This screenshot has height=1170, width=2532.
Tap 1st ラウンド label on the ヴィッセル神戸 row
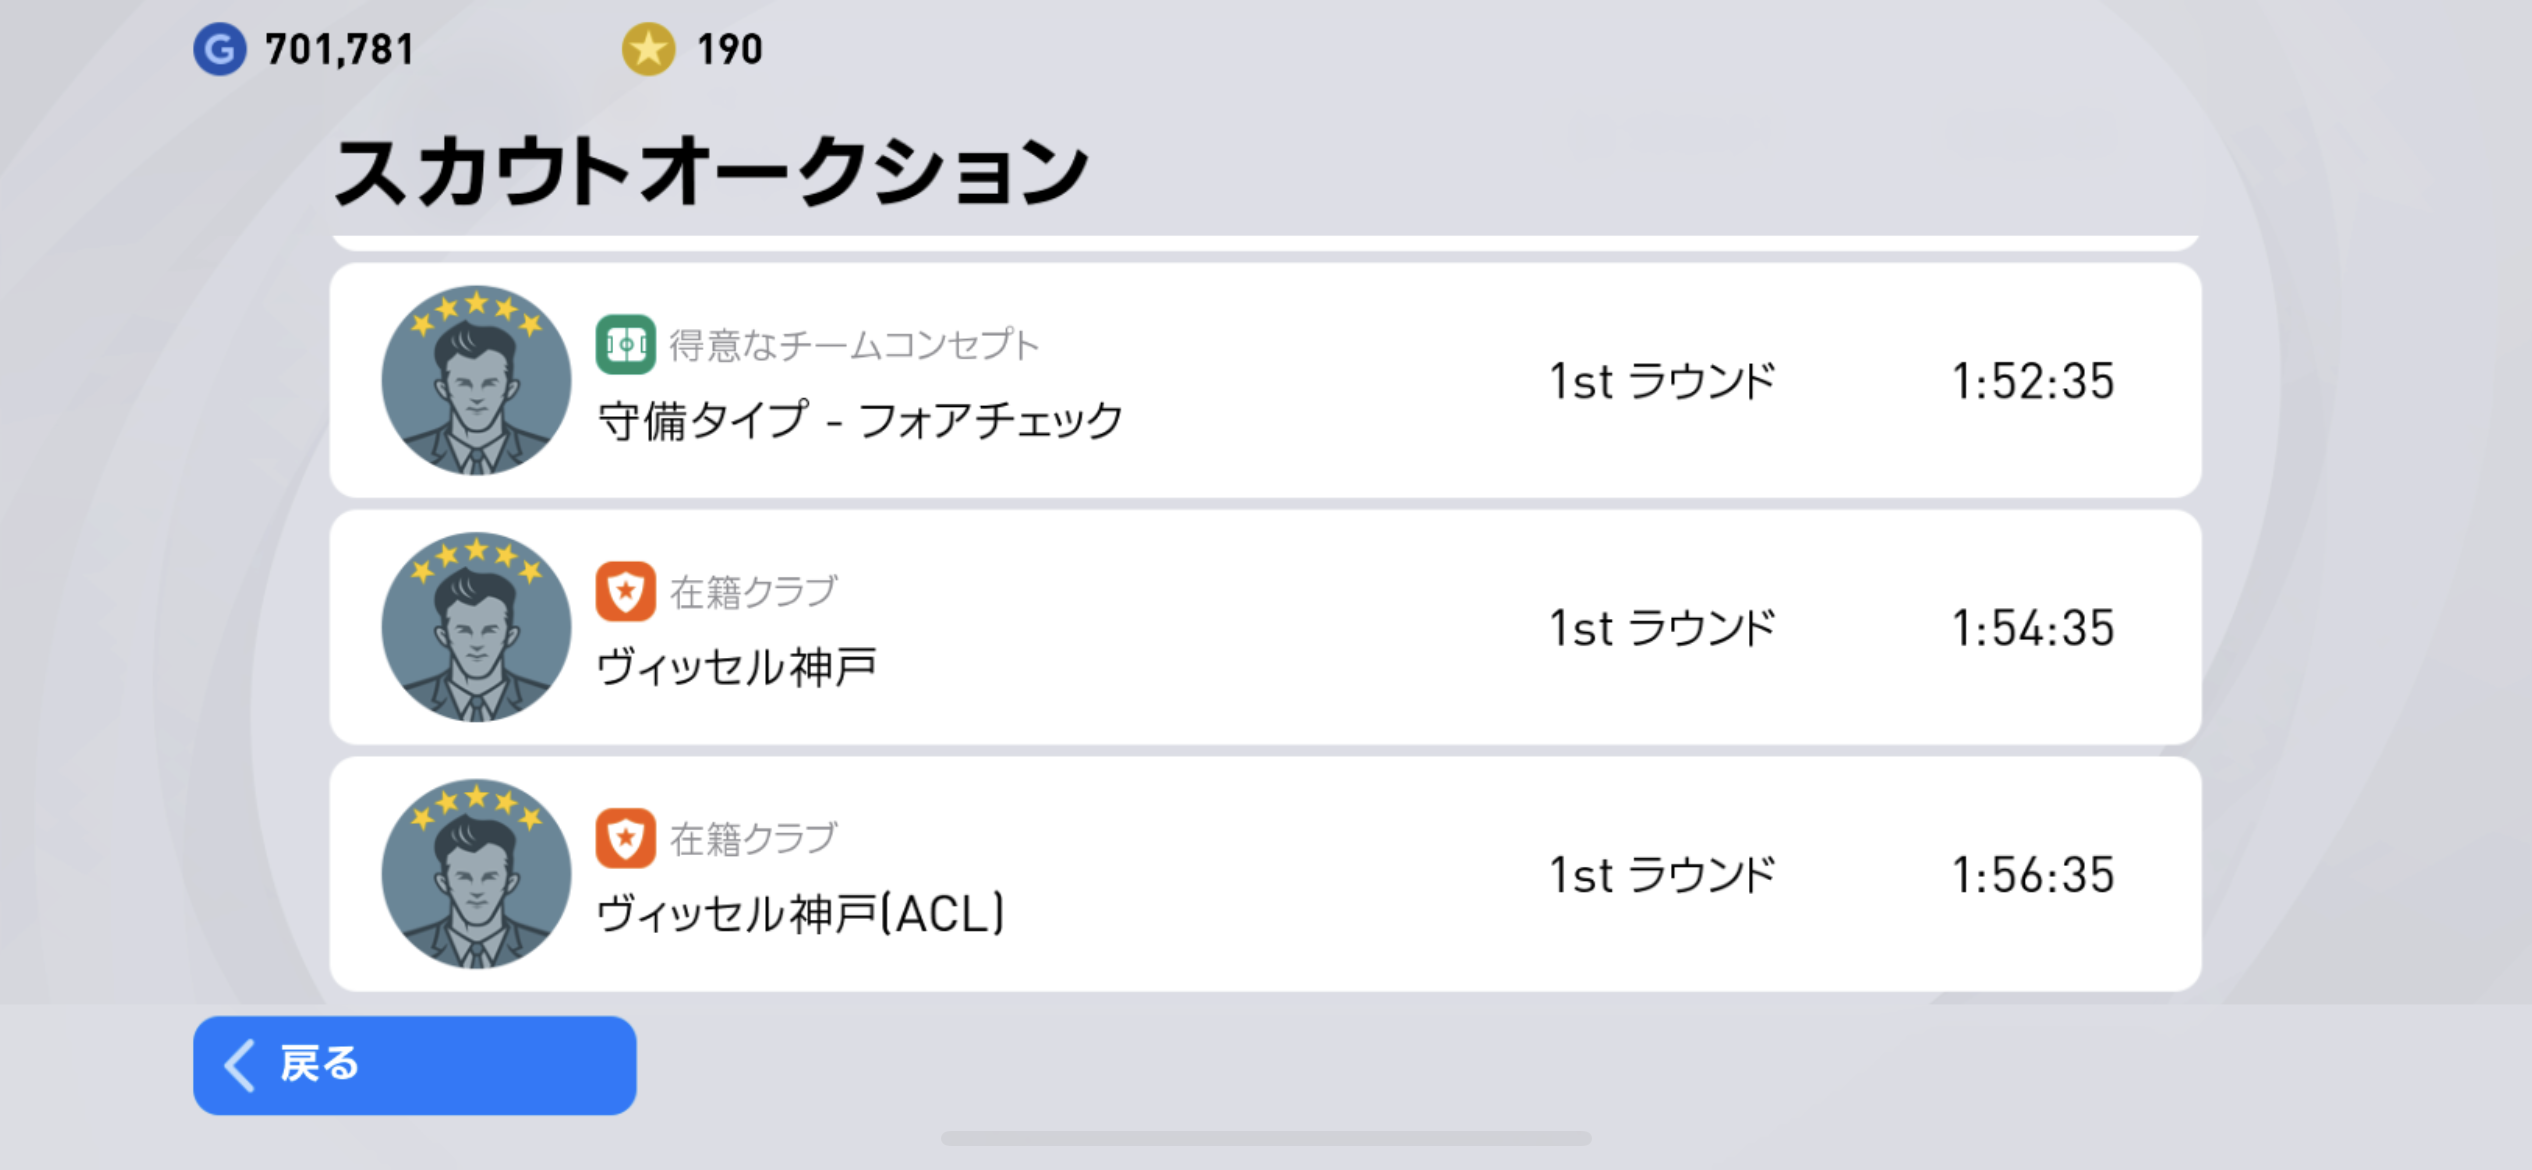pyautogui.click(x=1662, y=628)
